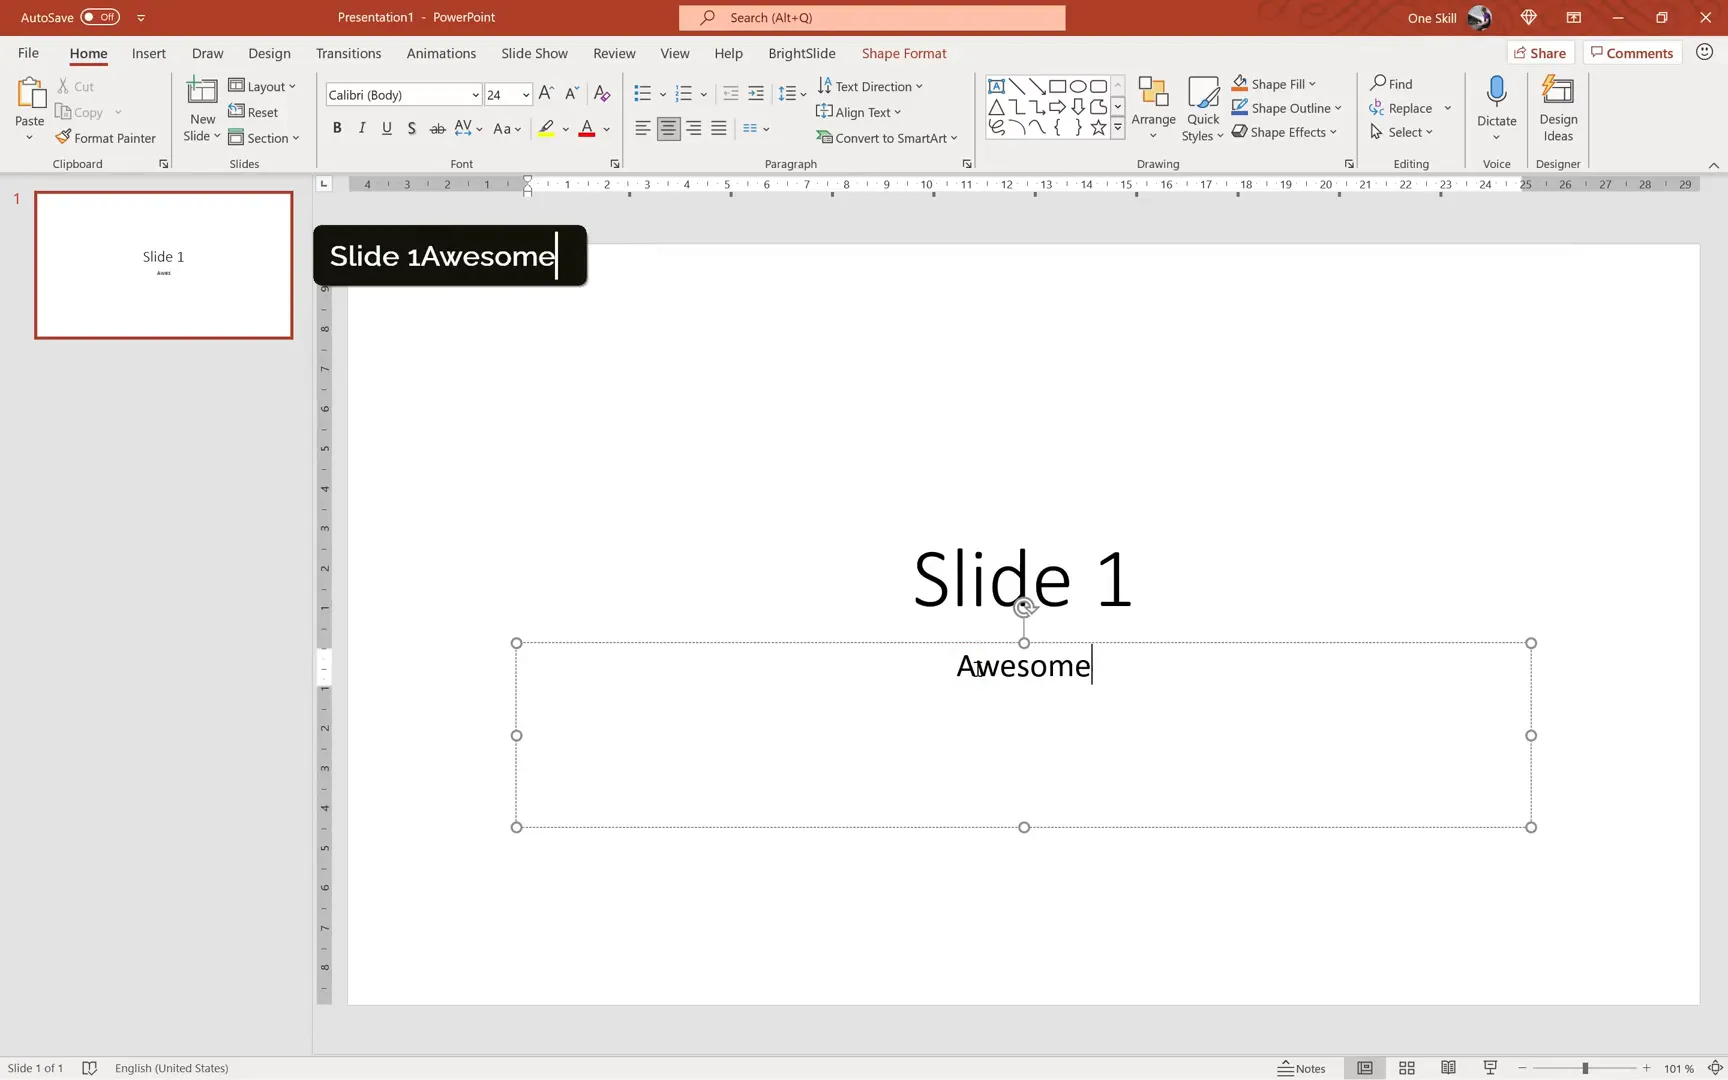This screenshot has width=1728, height=1080.
Task: Open font name dropdown
Action: tap(475, 95)
